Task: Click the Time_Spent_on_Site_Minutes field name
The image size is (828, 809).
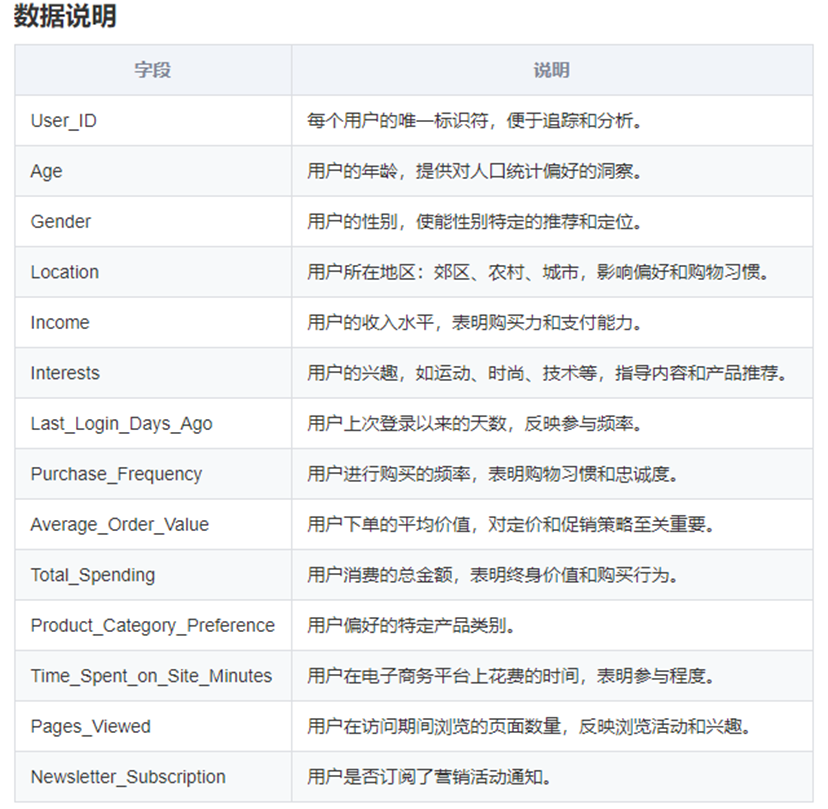Action: coord(152,676)
